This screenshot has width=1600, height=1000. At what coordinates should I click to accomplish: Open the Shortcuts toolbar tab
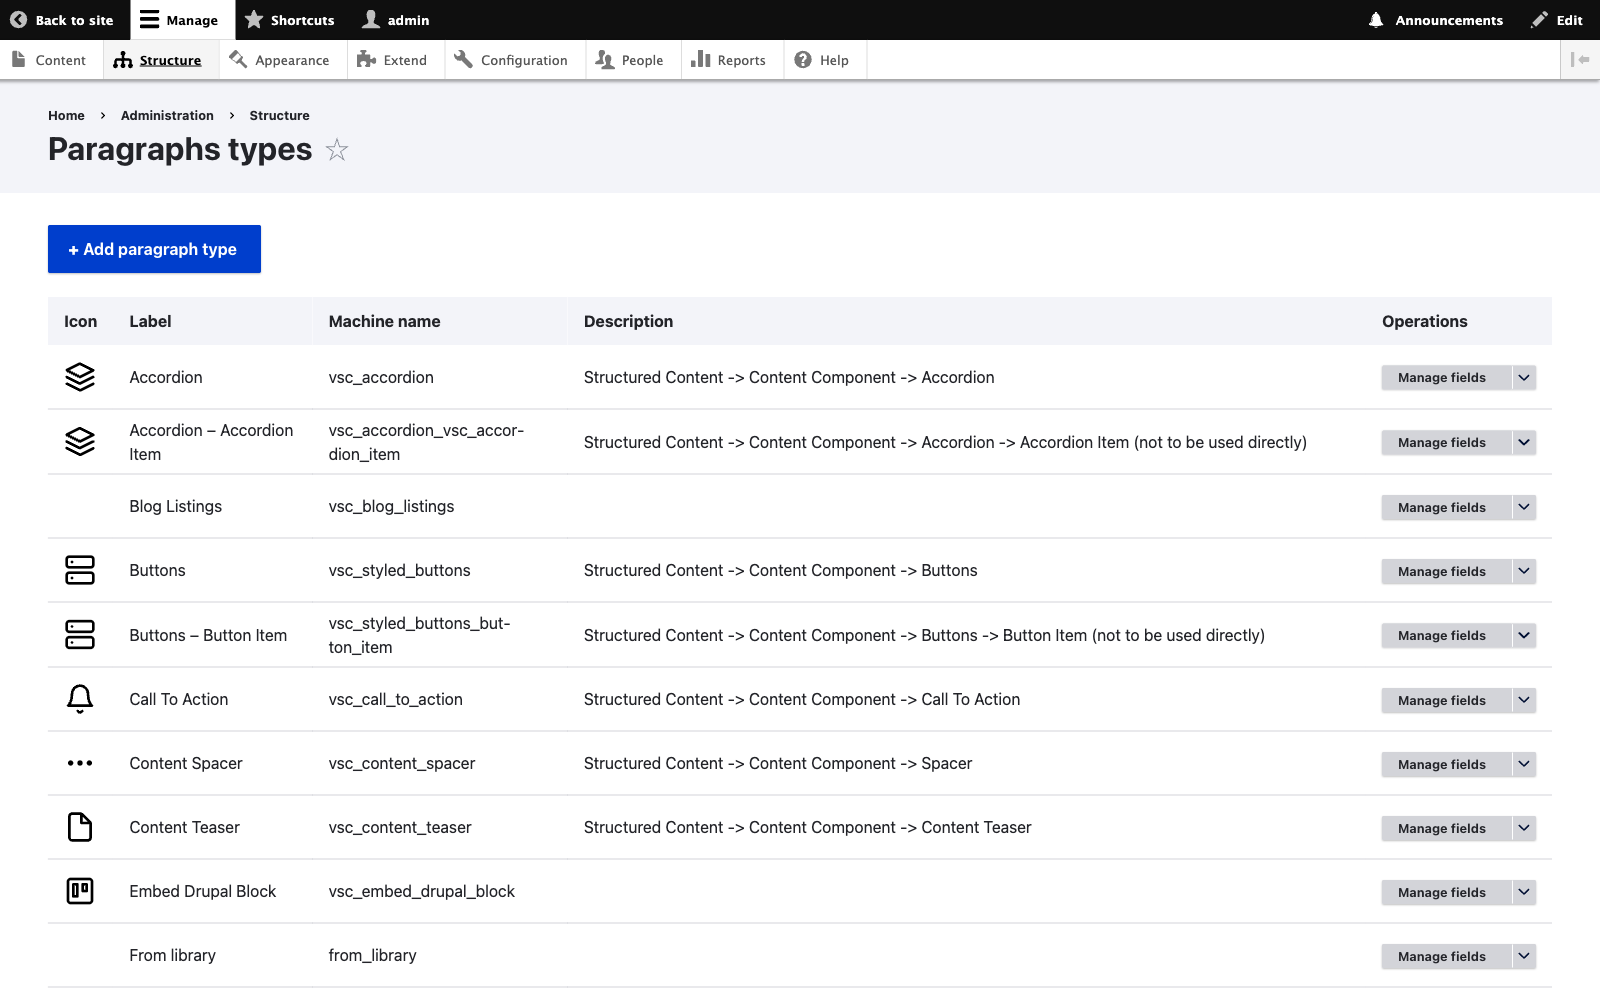pos(290,20)
